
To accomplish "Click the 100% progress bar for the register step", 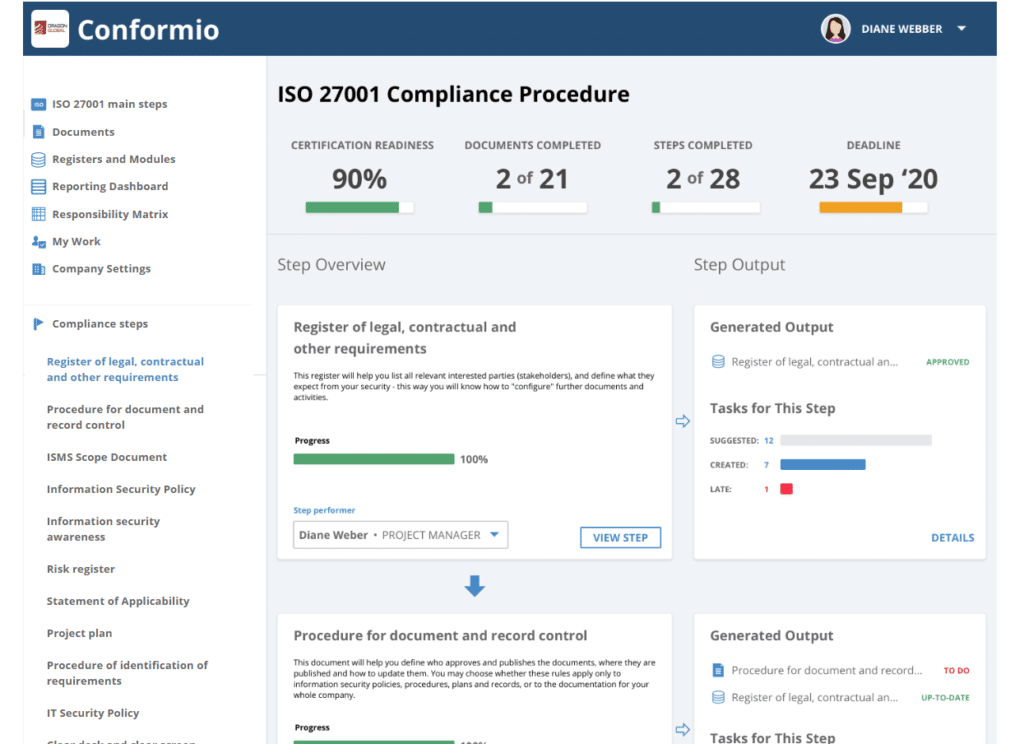I will (374, 458).
